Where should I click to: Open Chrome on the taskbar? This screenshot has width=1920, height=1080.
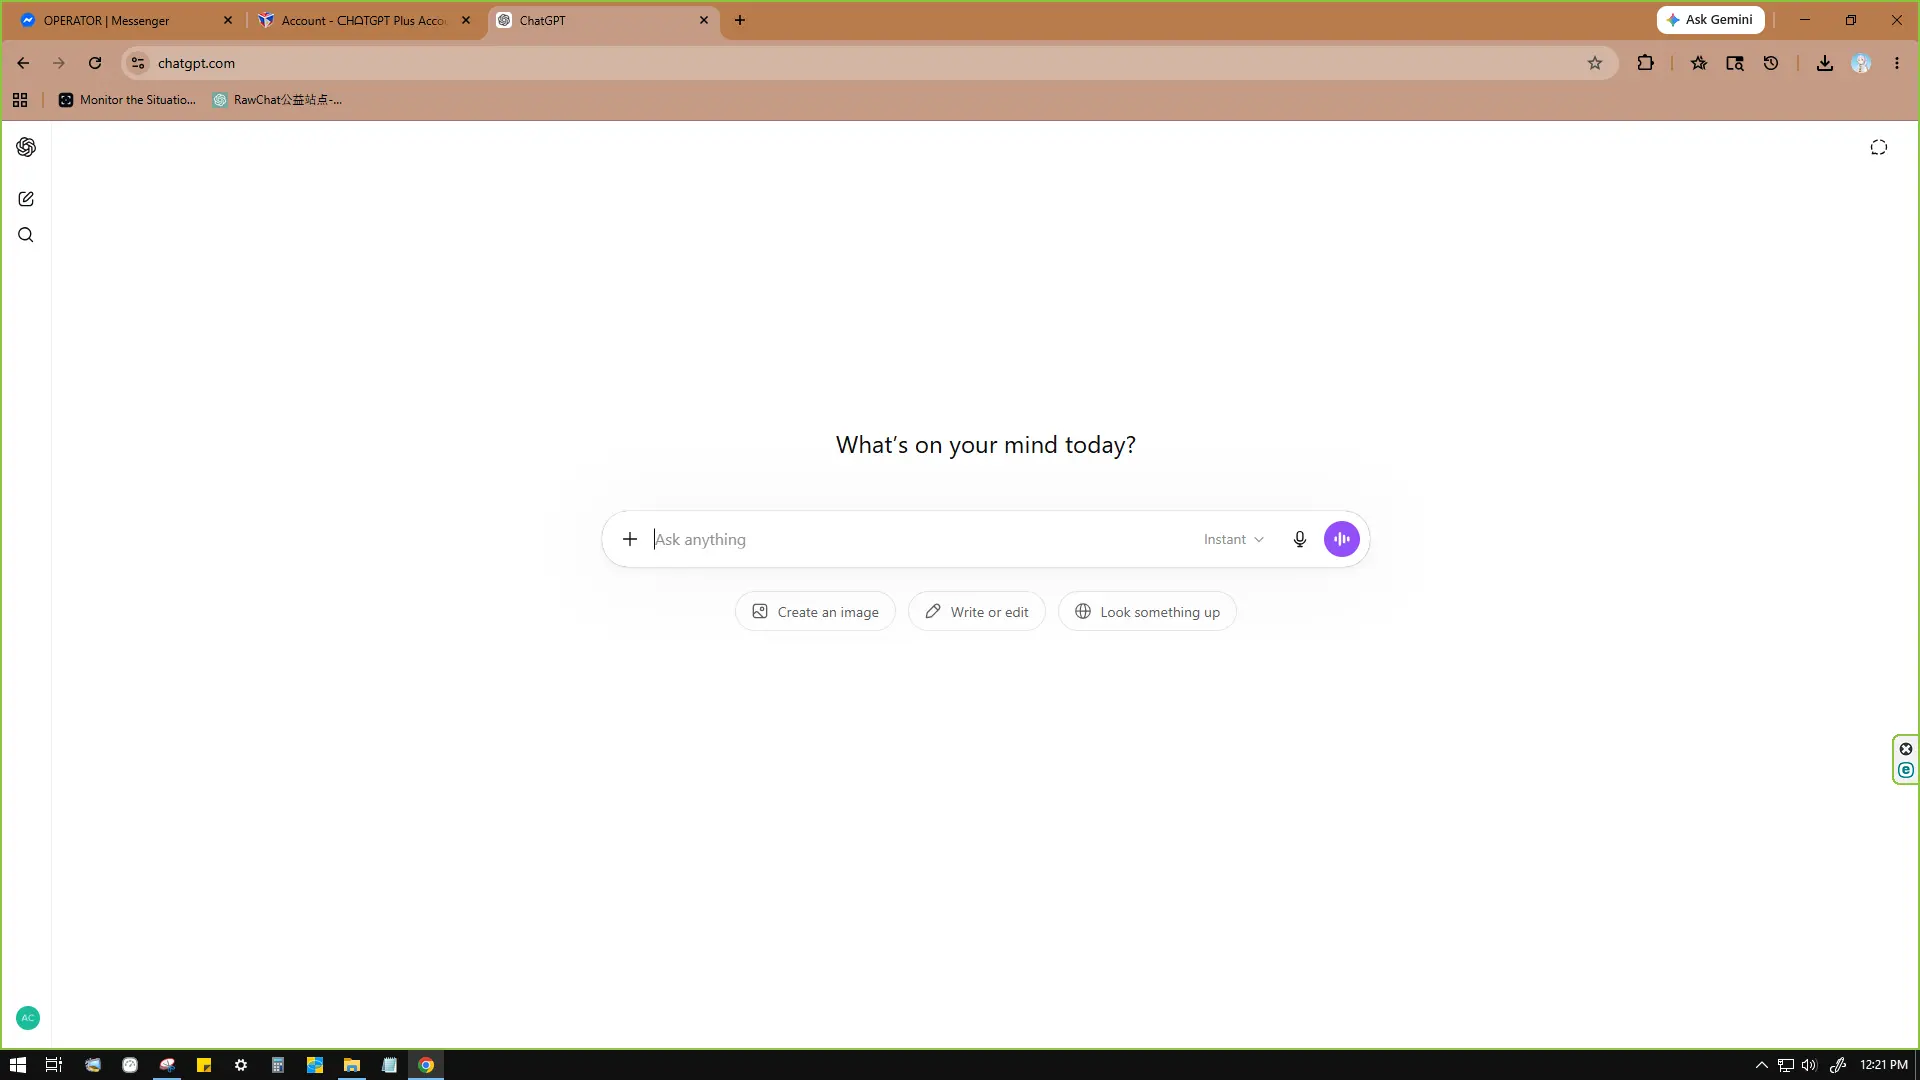(x=426, y=1065)
